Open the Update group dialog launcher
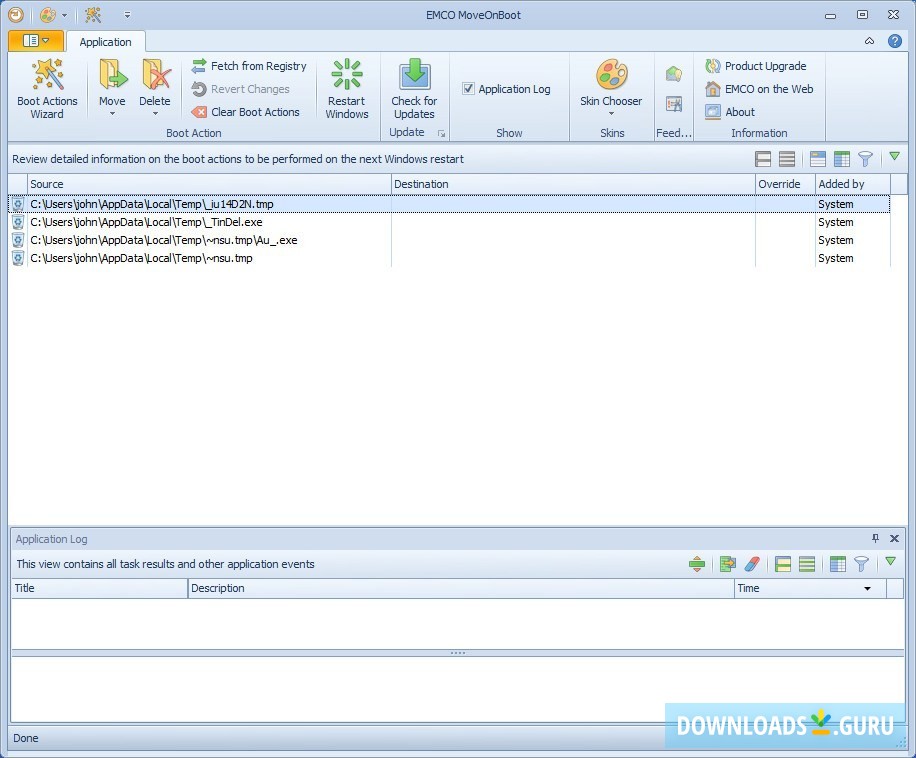916x758 pixels. coord(442,134)
